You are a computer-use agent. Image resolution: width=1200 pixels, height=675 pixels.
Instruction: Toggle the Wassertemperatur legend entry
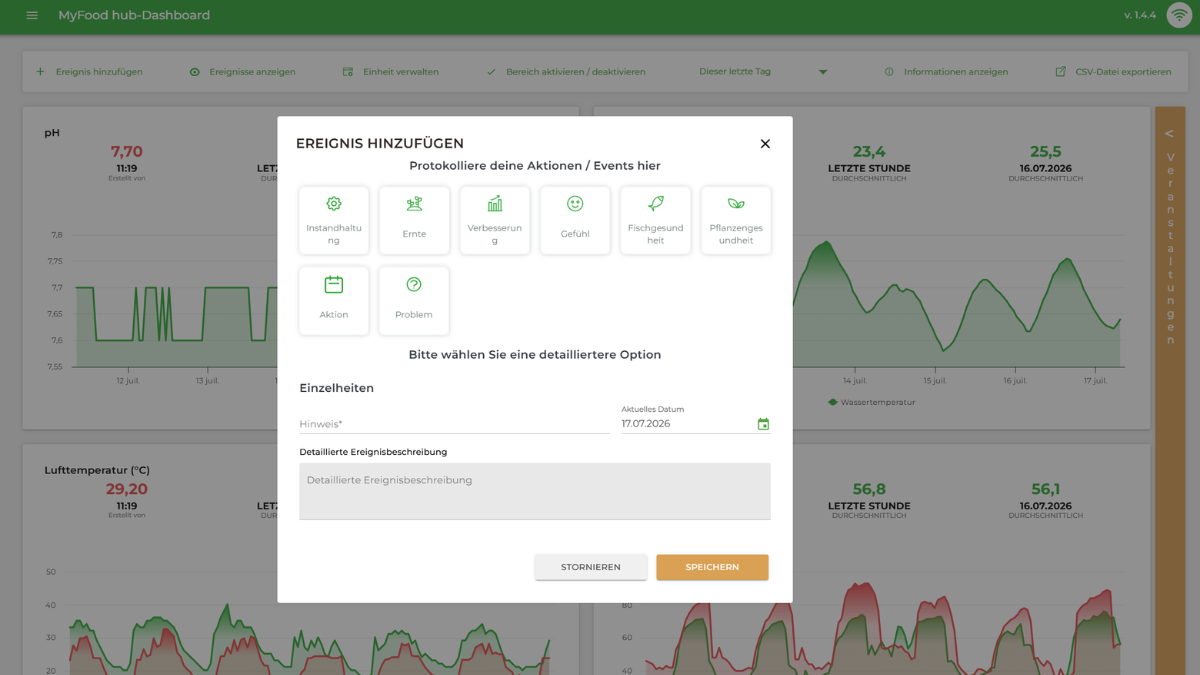click(871, 402)
